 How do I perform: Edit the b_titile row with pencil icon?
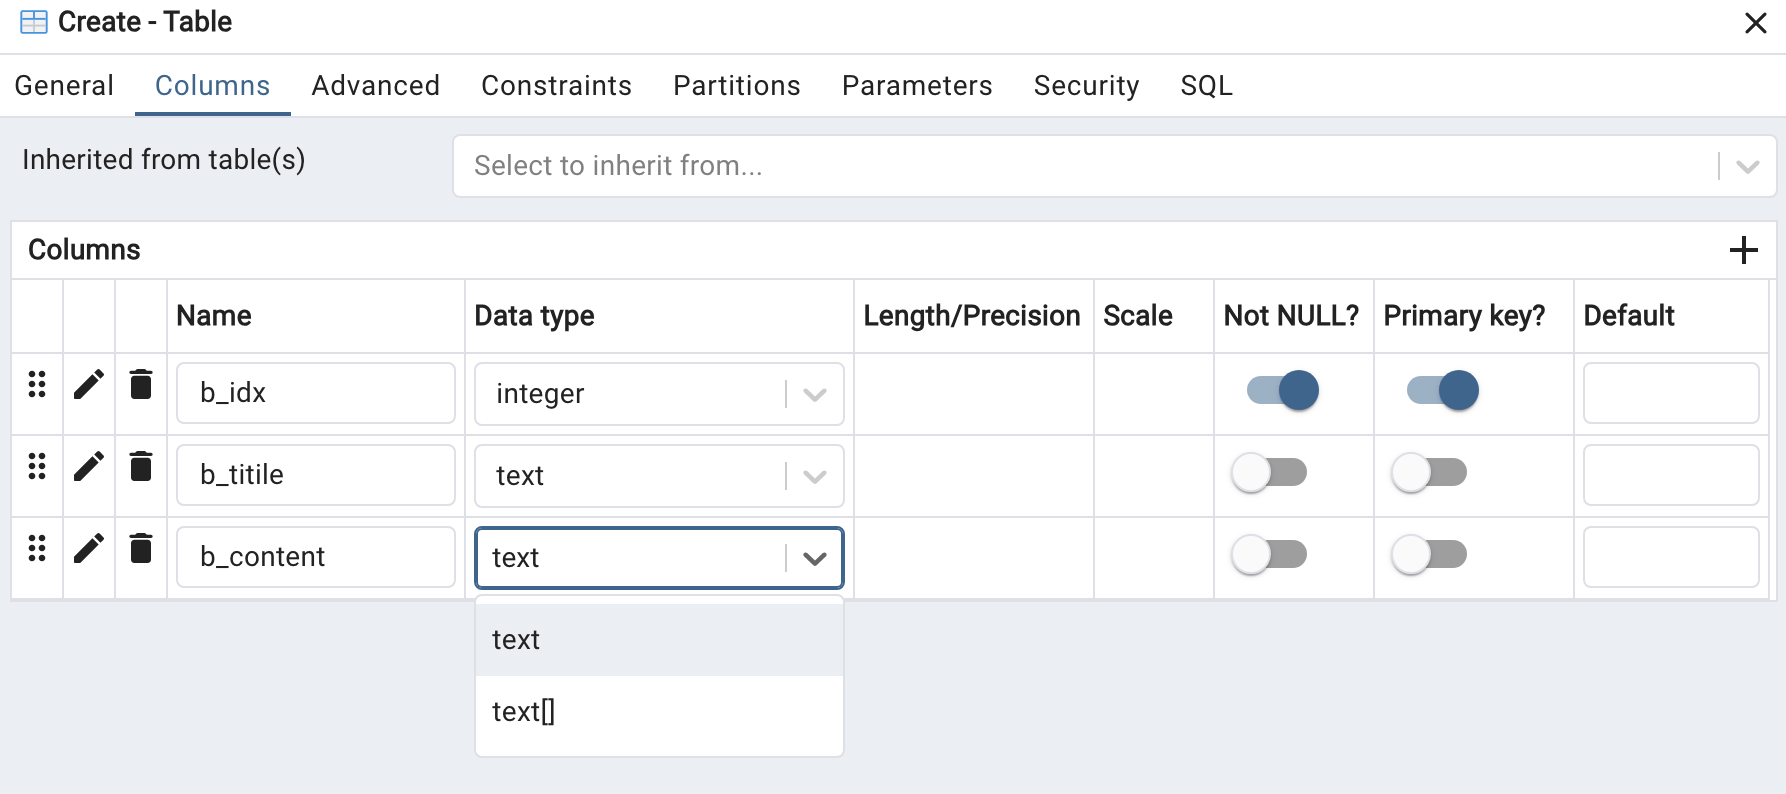(89, 466)
